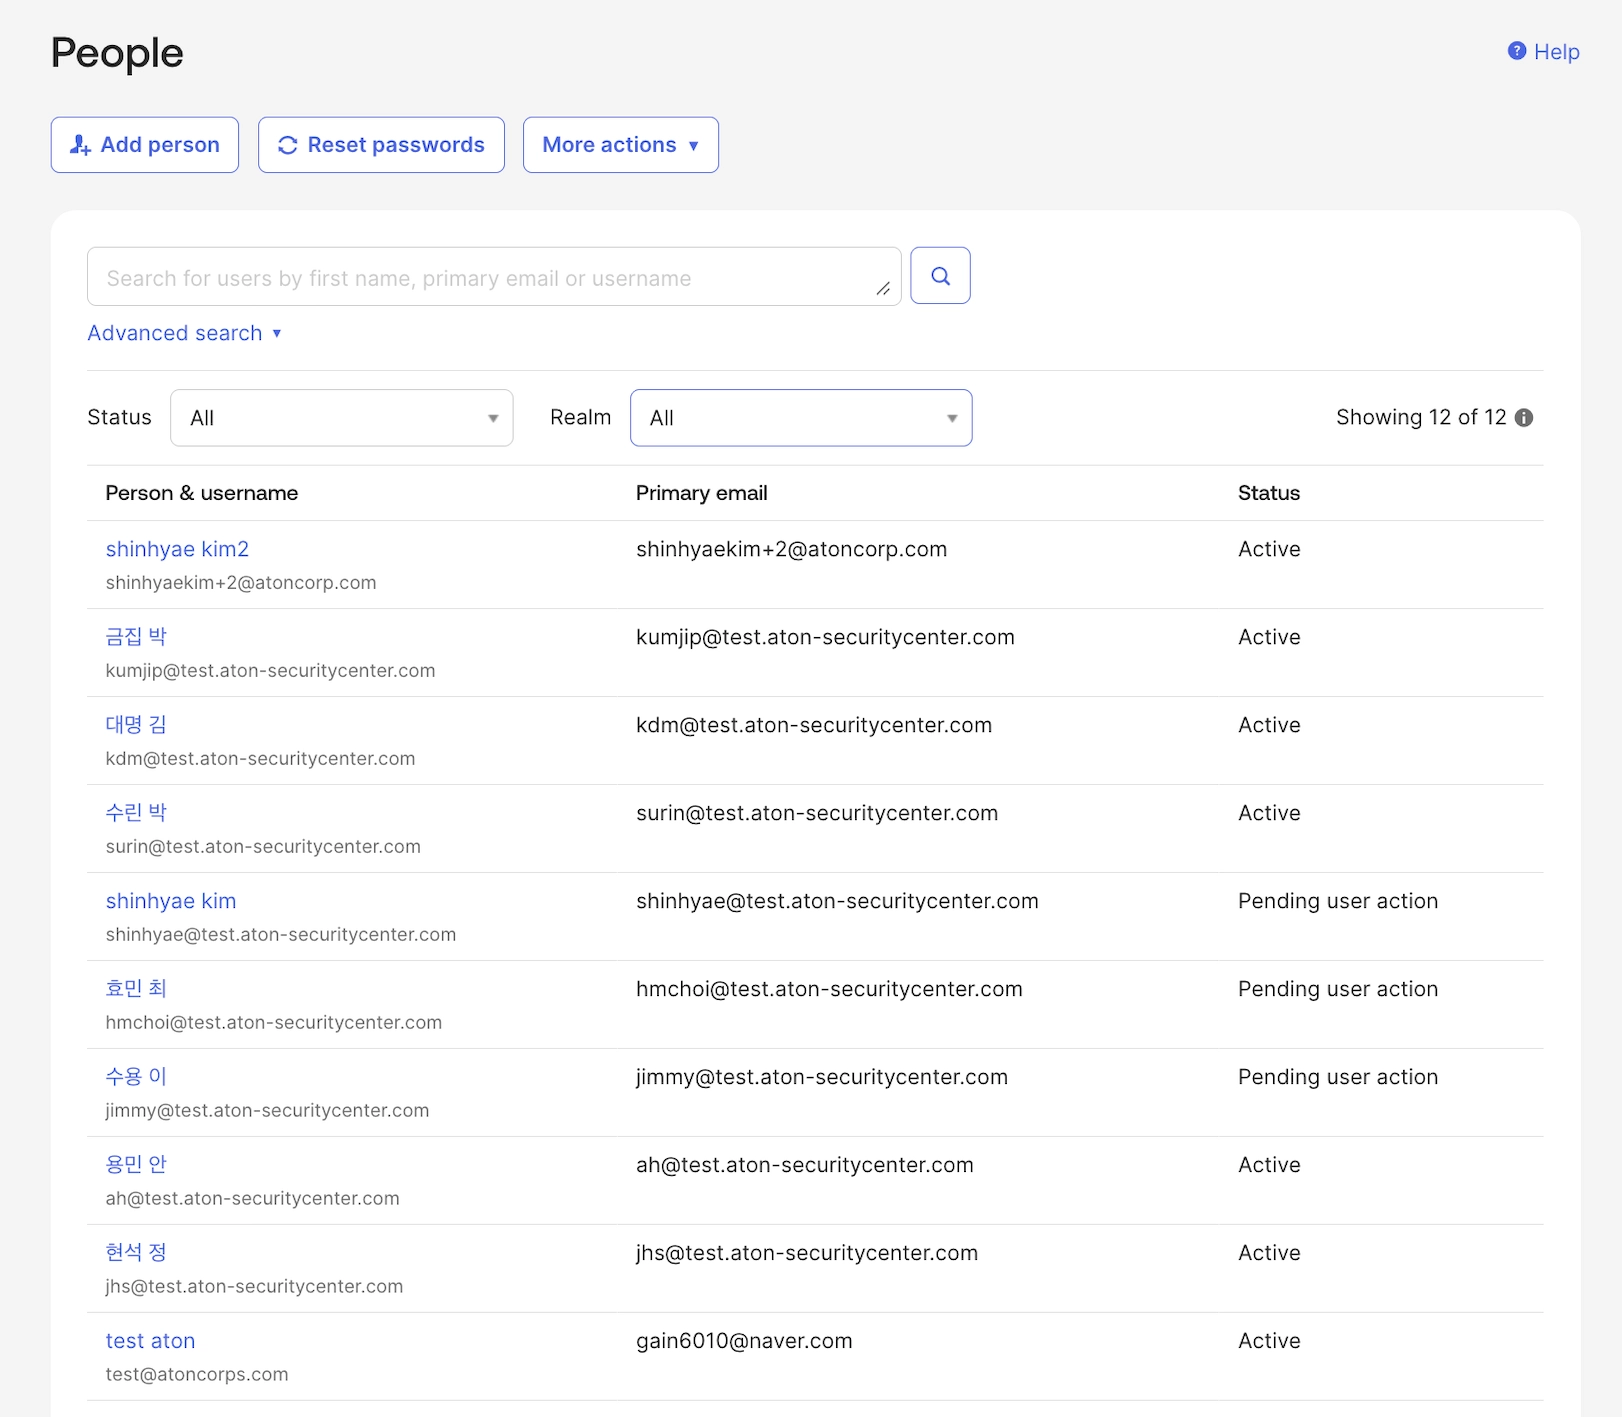
Task: Click the Help question mark icon
Action: pyautogui.click(x=1517, y=51)
